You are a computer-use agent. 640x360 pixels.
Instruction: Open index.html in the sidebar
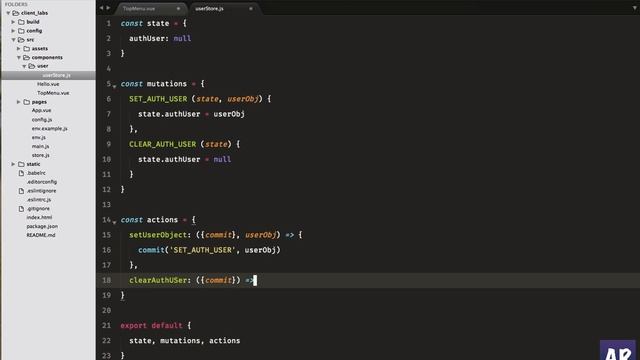[x=39, y=218]
